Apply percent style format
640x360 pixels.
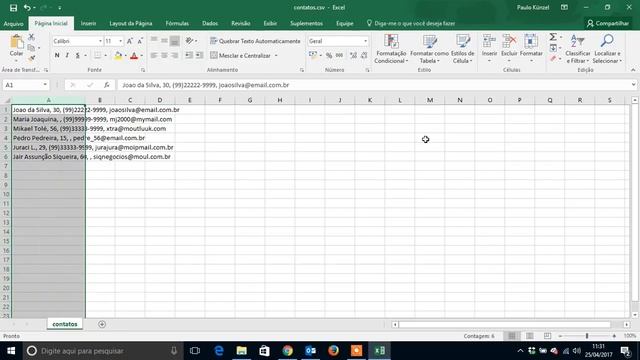click(329, 56)
